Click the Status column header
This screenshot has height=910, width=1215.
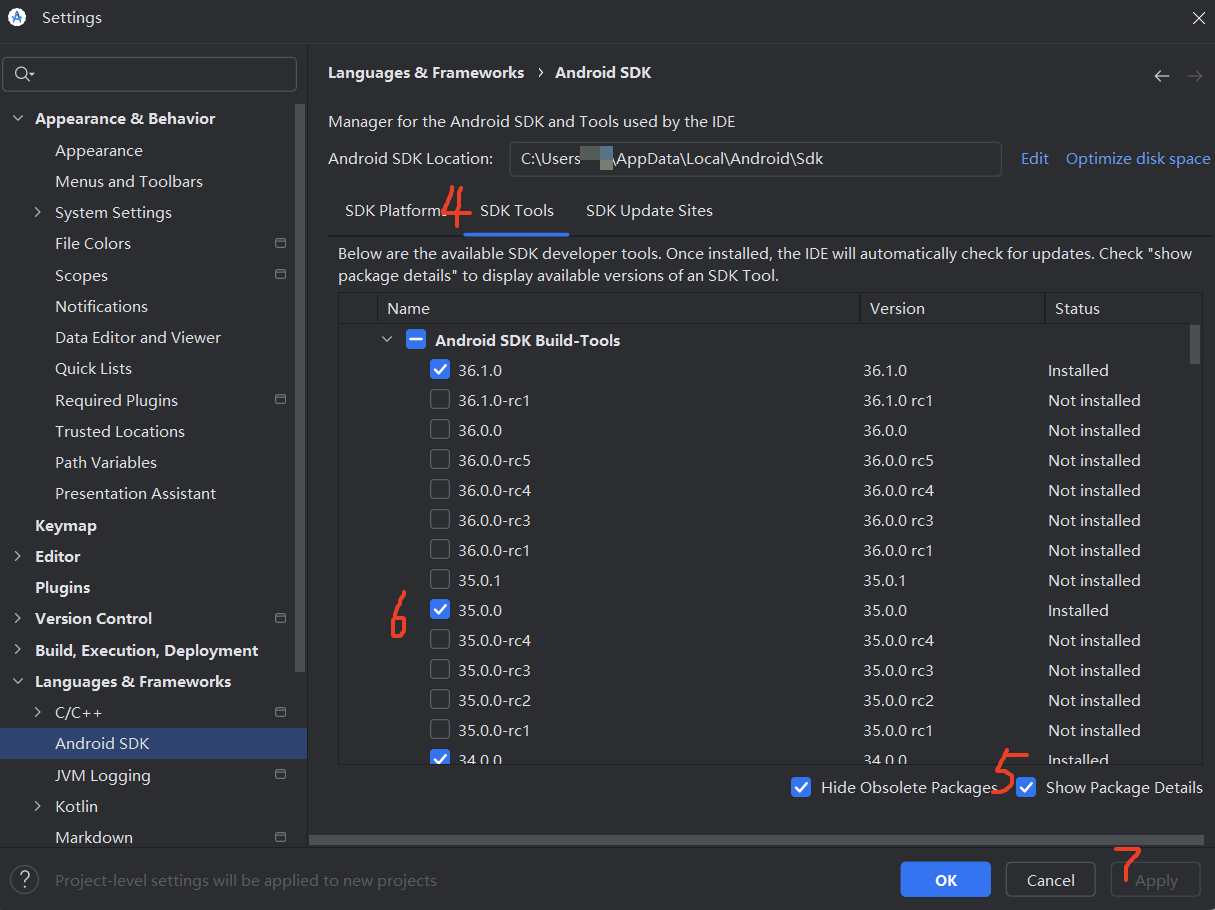pos(1123,308)
